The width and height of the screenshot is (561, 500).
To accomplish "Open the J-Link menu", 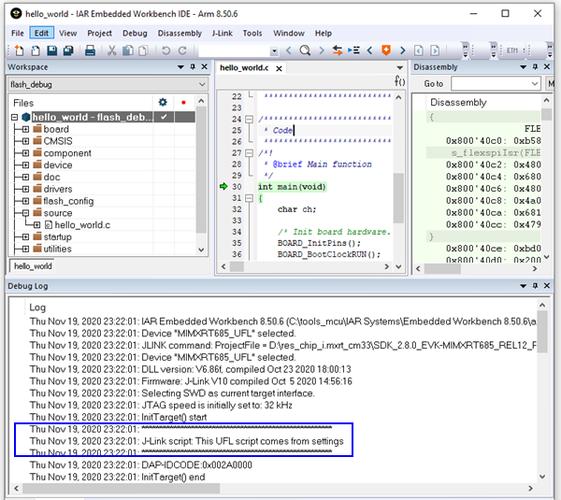I will click(x=222, y=33).
